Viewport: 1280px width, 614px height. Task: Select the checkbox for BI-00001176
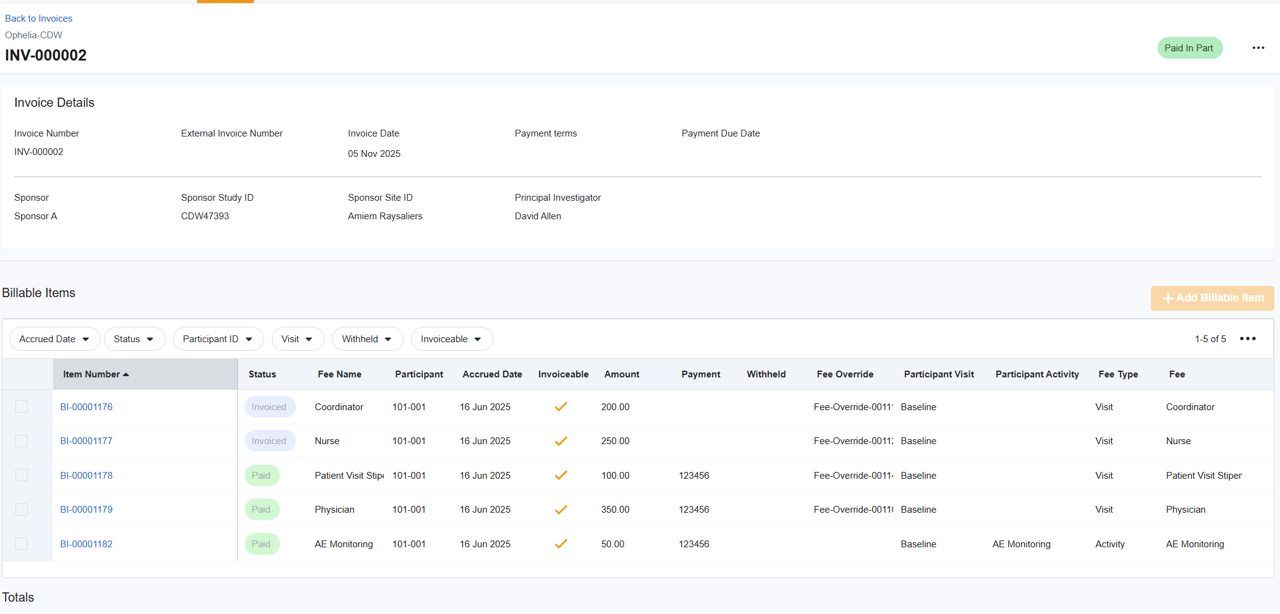tap(22, 407)
